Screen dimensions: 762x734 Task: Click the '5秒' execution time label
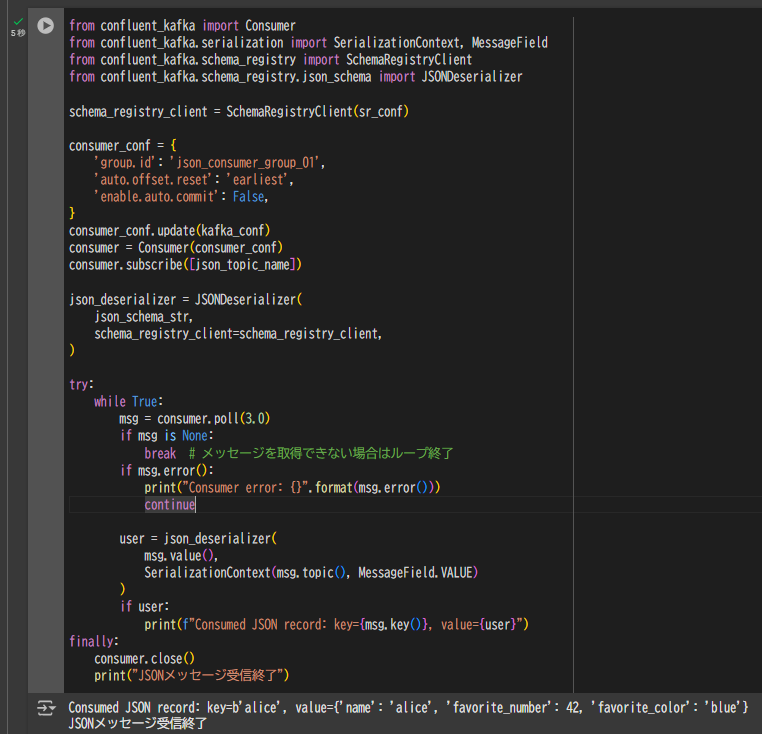(18, 33)
